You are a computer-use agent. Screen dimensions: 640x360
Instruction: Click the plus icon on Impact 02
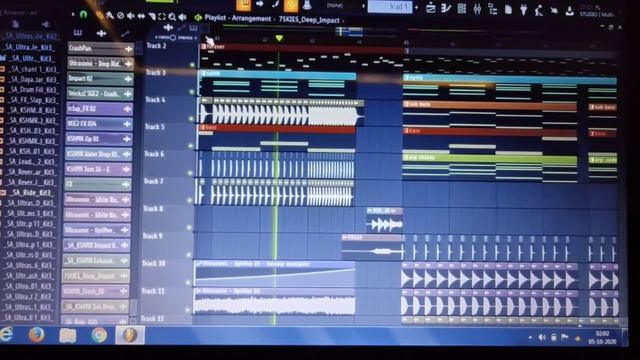click(x=128, y=79)
